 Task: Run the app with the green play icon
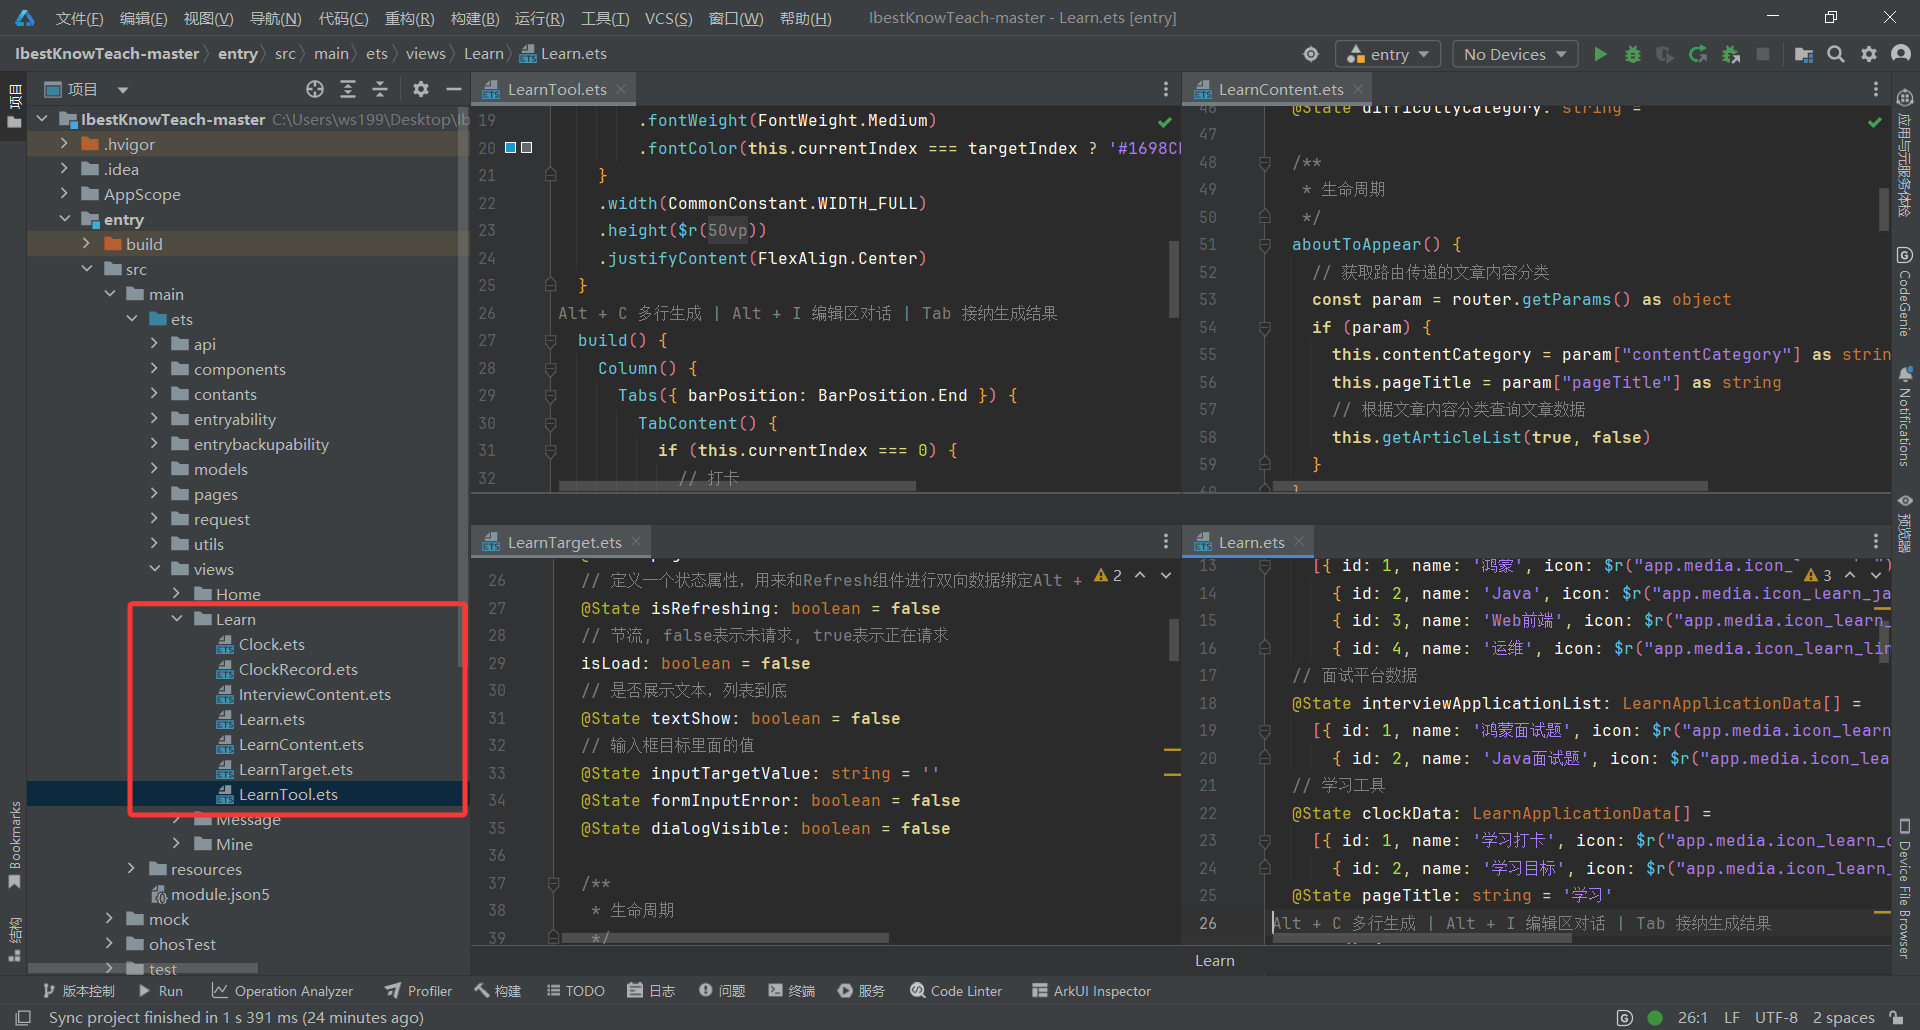[x=1600, y=54]
